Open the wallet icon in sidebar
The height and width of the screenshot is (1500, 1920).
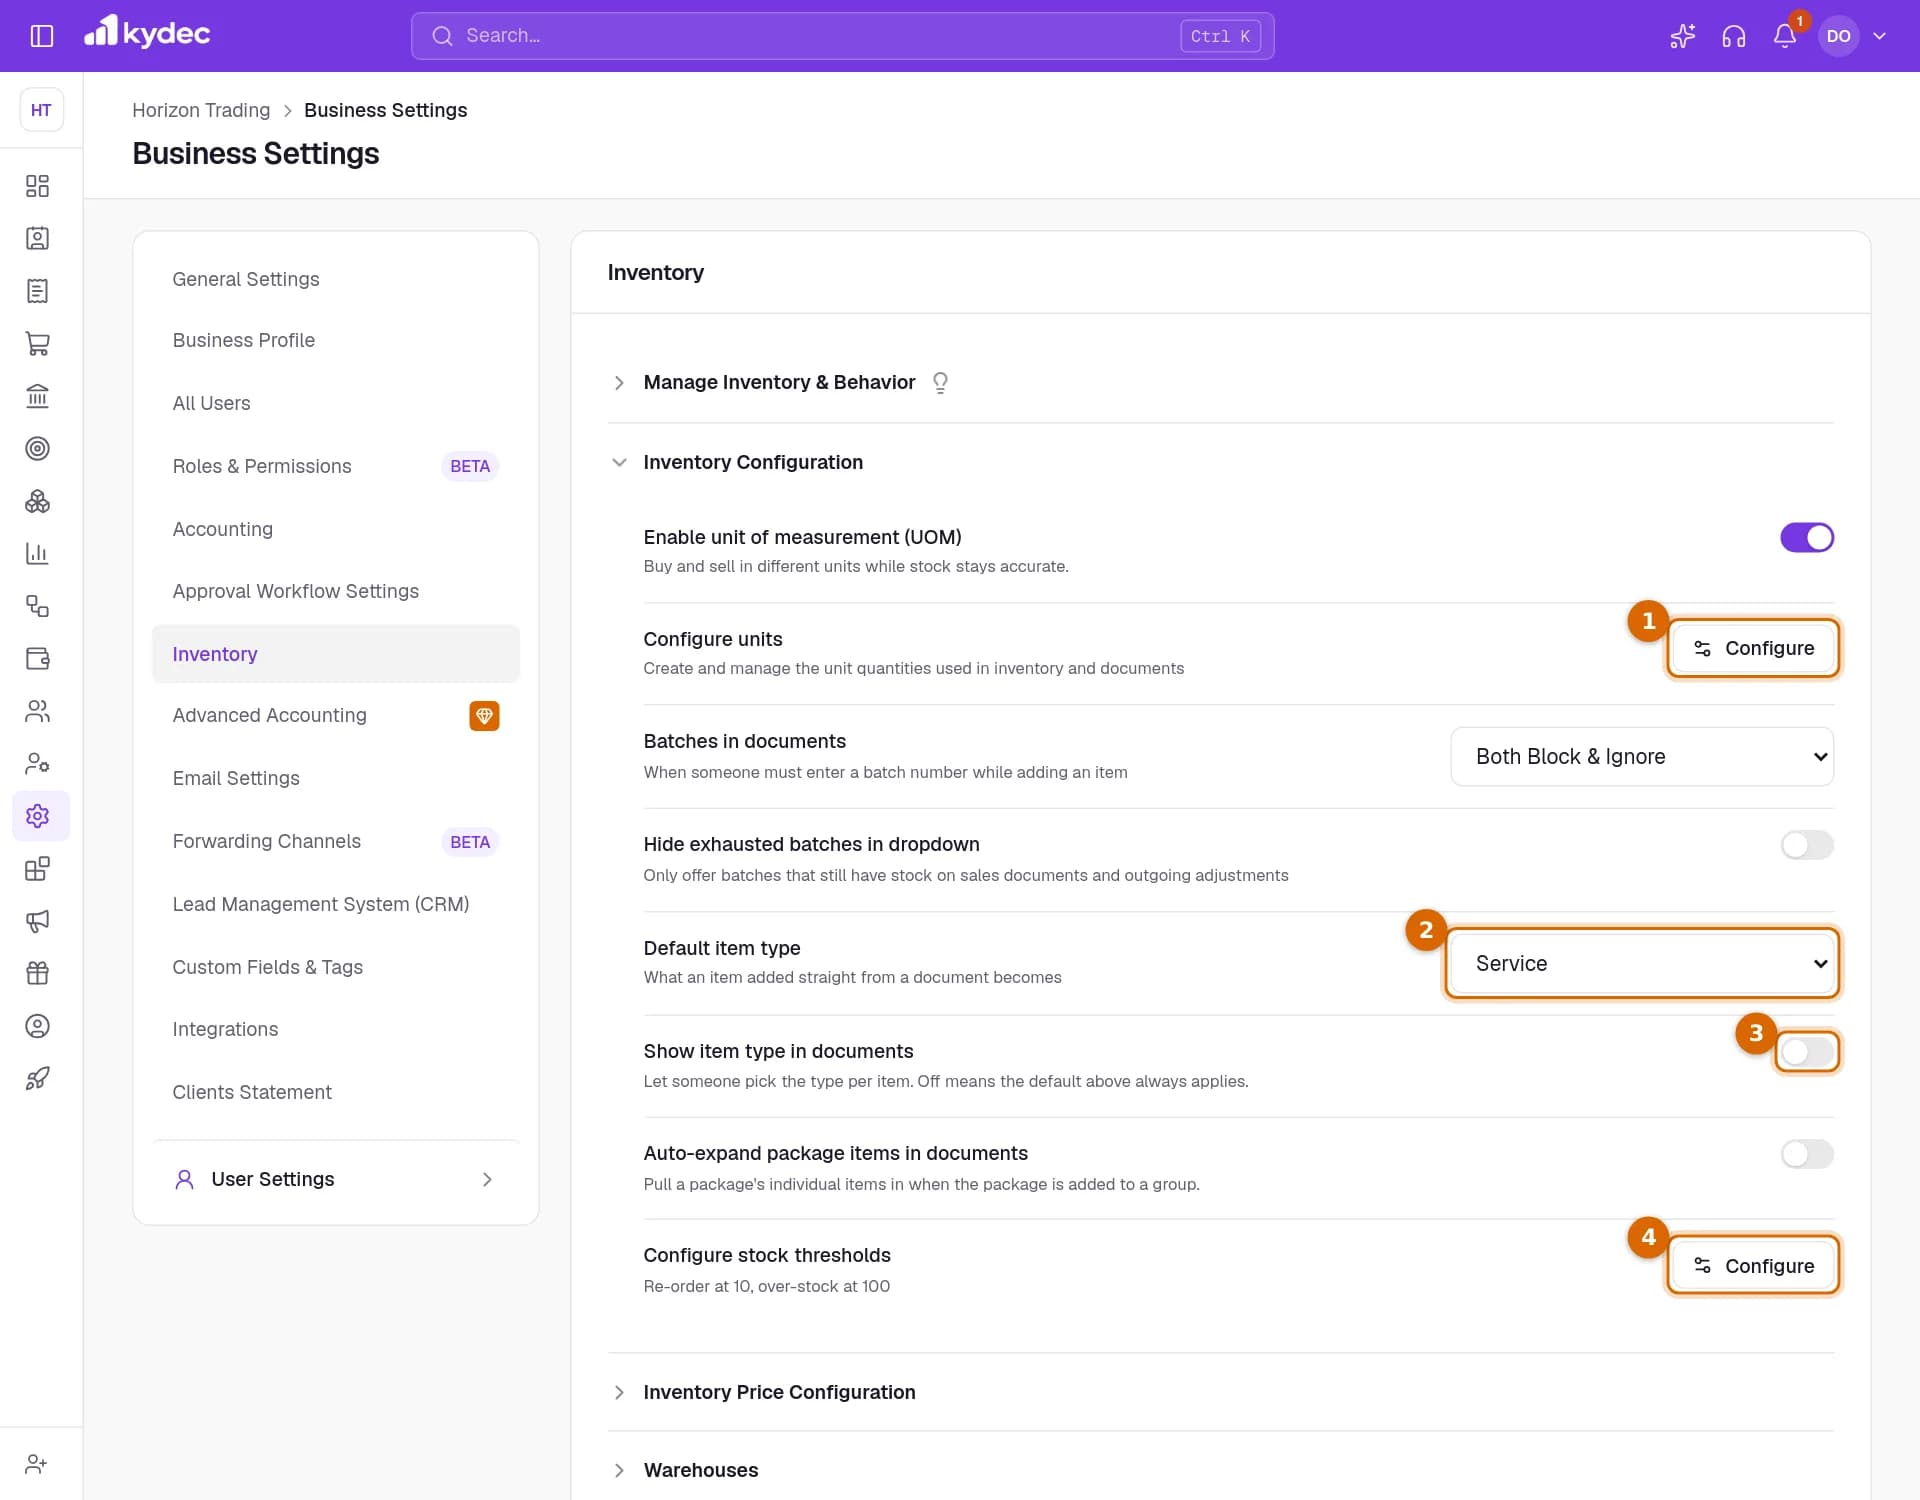37,658
